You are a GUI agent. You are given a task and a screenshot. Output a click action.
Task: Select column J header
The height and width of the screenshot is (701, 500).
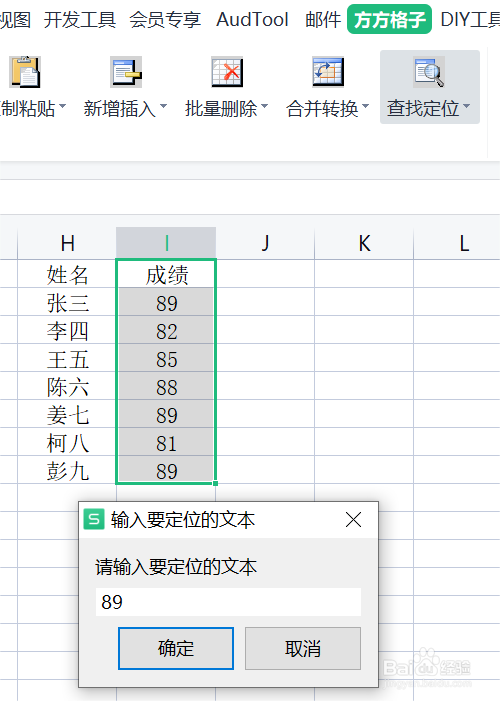click(x=265, y=243)
